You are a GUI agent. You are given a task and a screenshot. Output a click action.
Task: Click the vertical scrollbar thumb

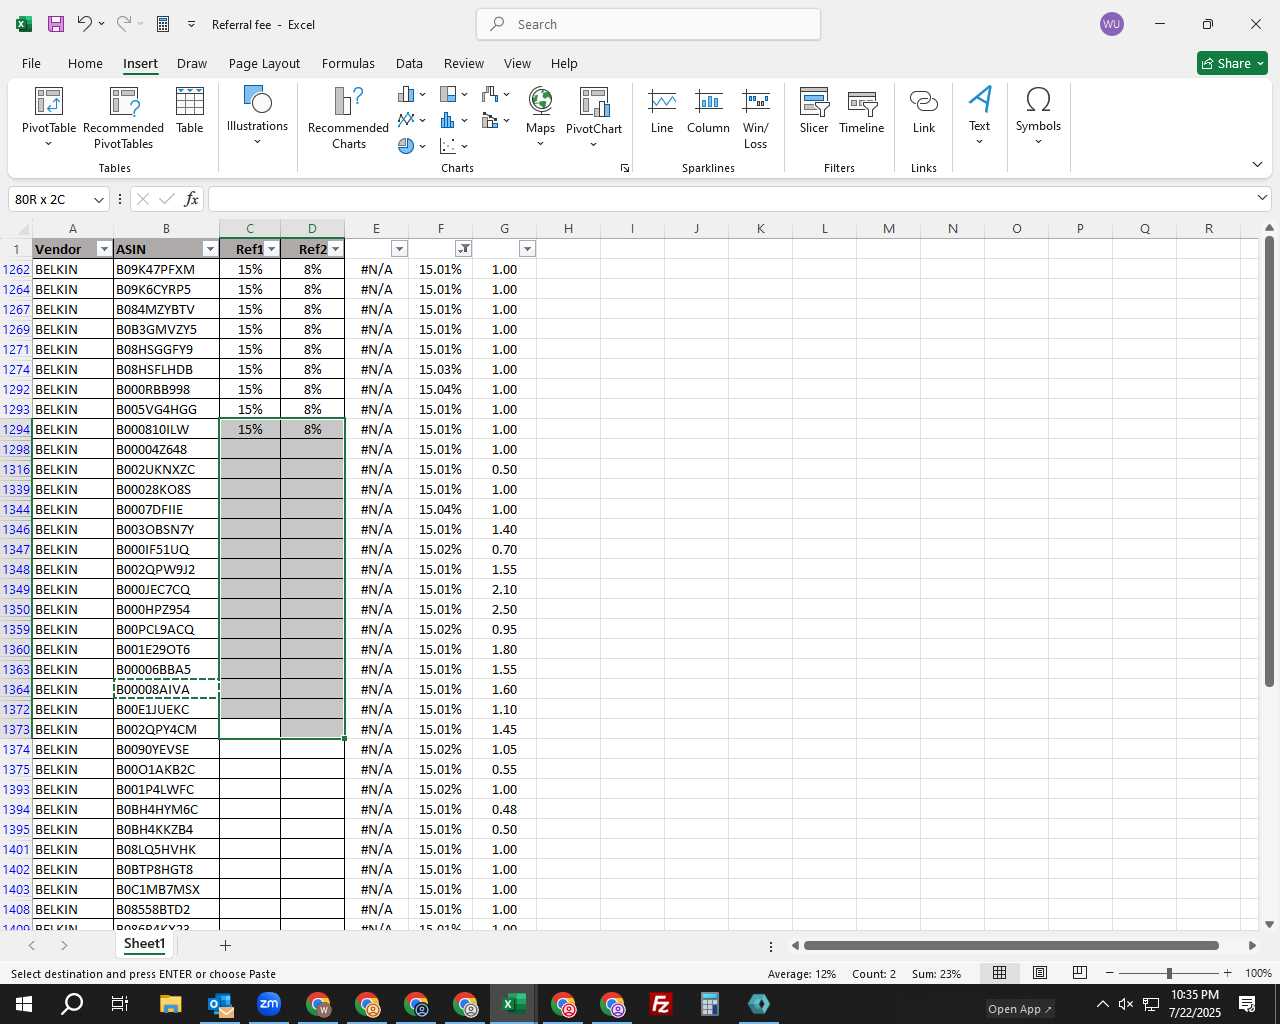click(1269, 461)
